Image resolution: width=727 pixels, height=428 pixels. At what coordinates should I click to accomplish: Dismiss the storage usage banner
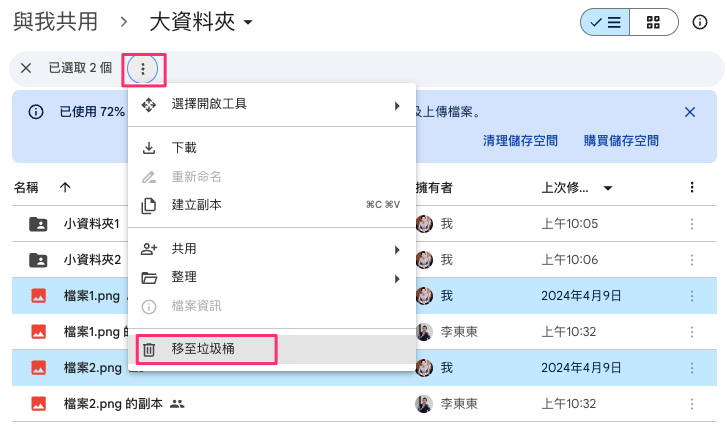point(690,112)
